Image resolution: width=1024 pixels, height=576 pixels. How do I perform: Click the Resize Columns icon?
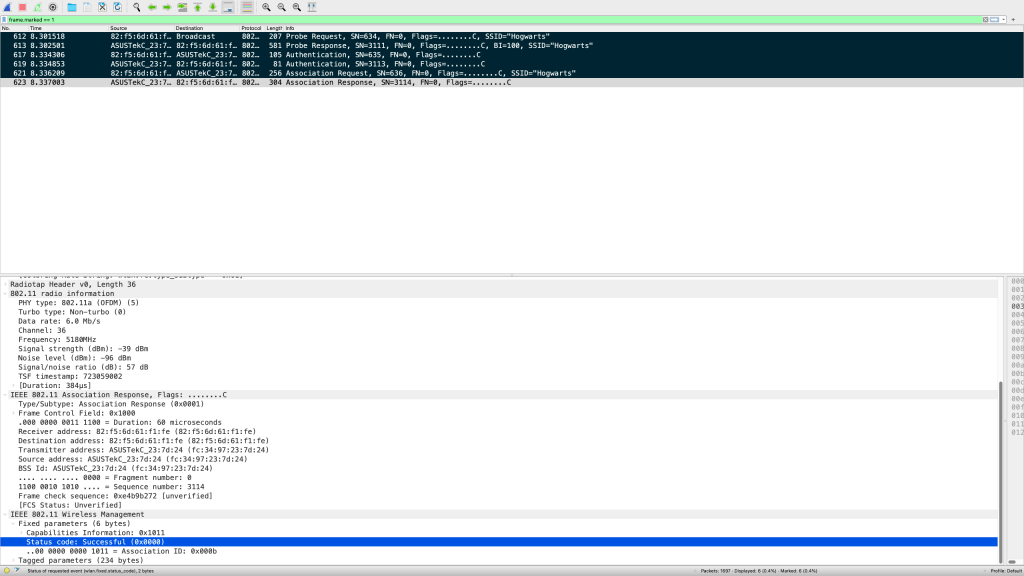point(313,7)
